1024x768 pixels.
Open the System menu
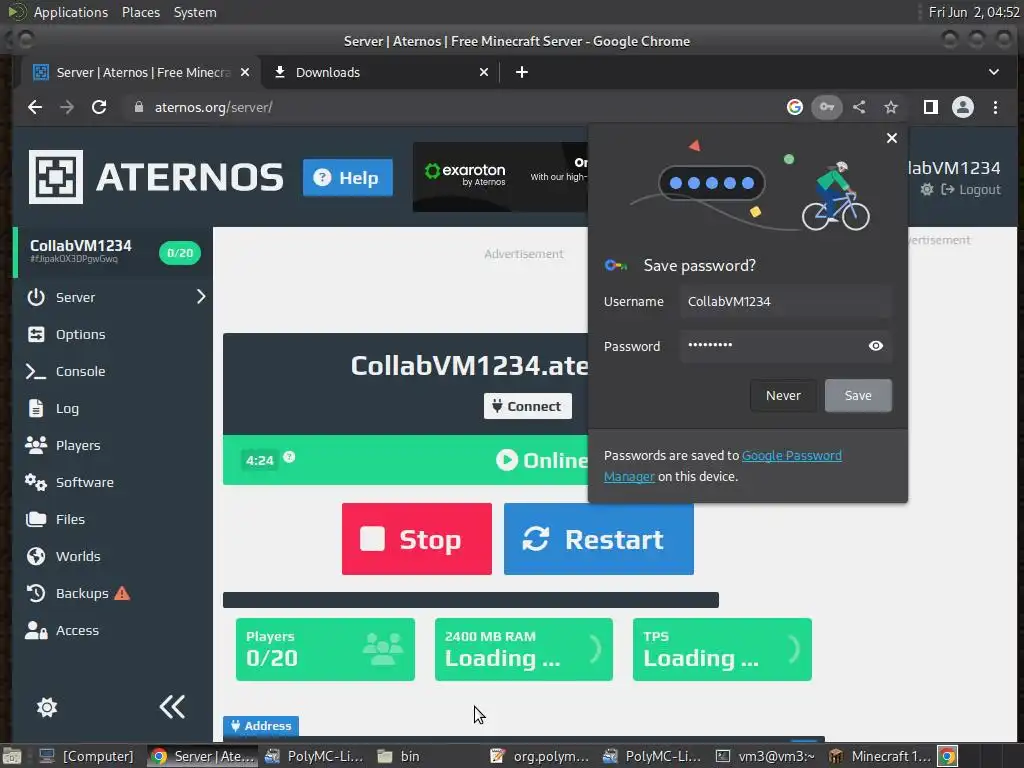195,12
